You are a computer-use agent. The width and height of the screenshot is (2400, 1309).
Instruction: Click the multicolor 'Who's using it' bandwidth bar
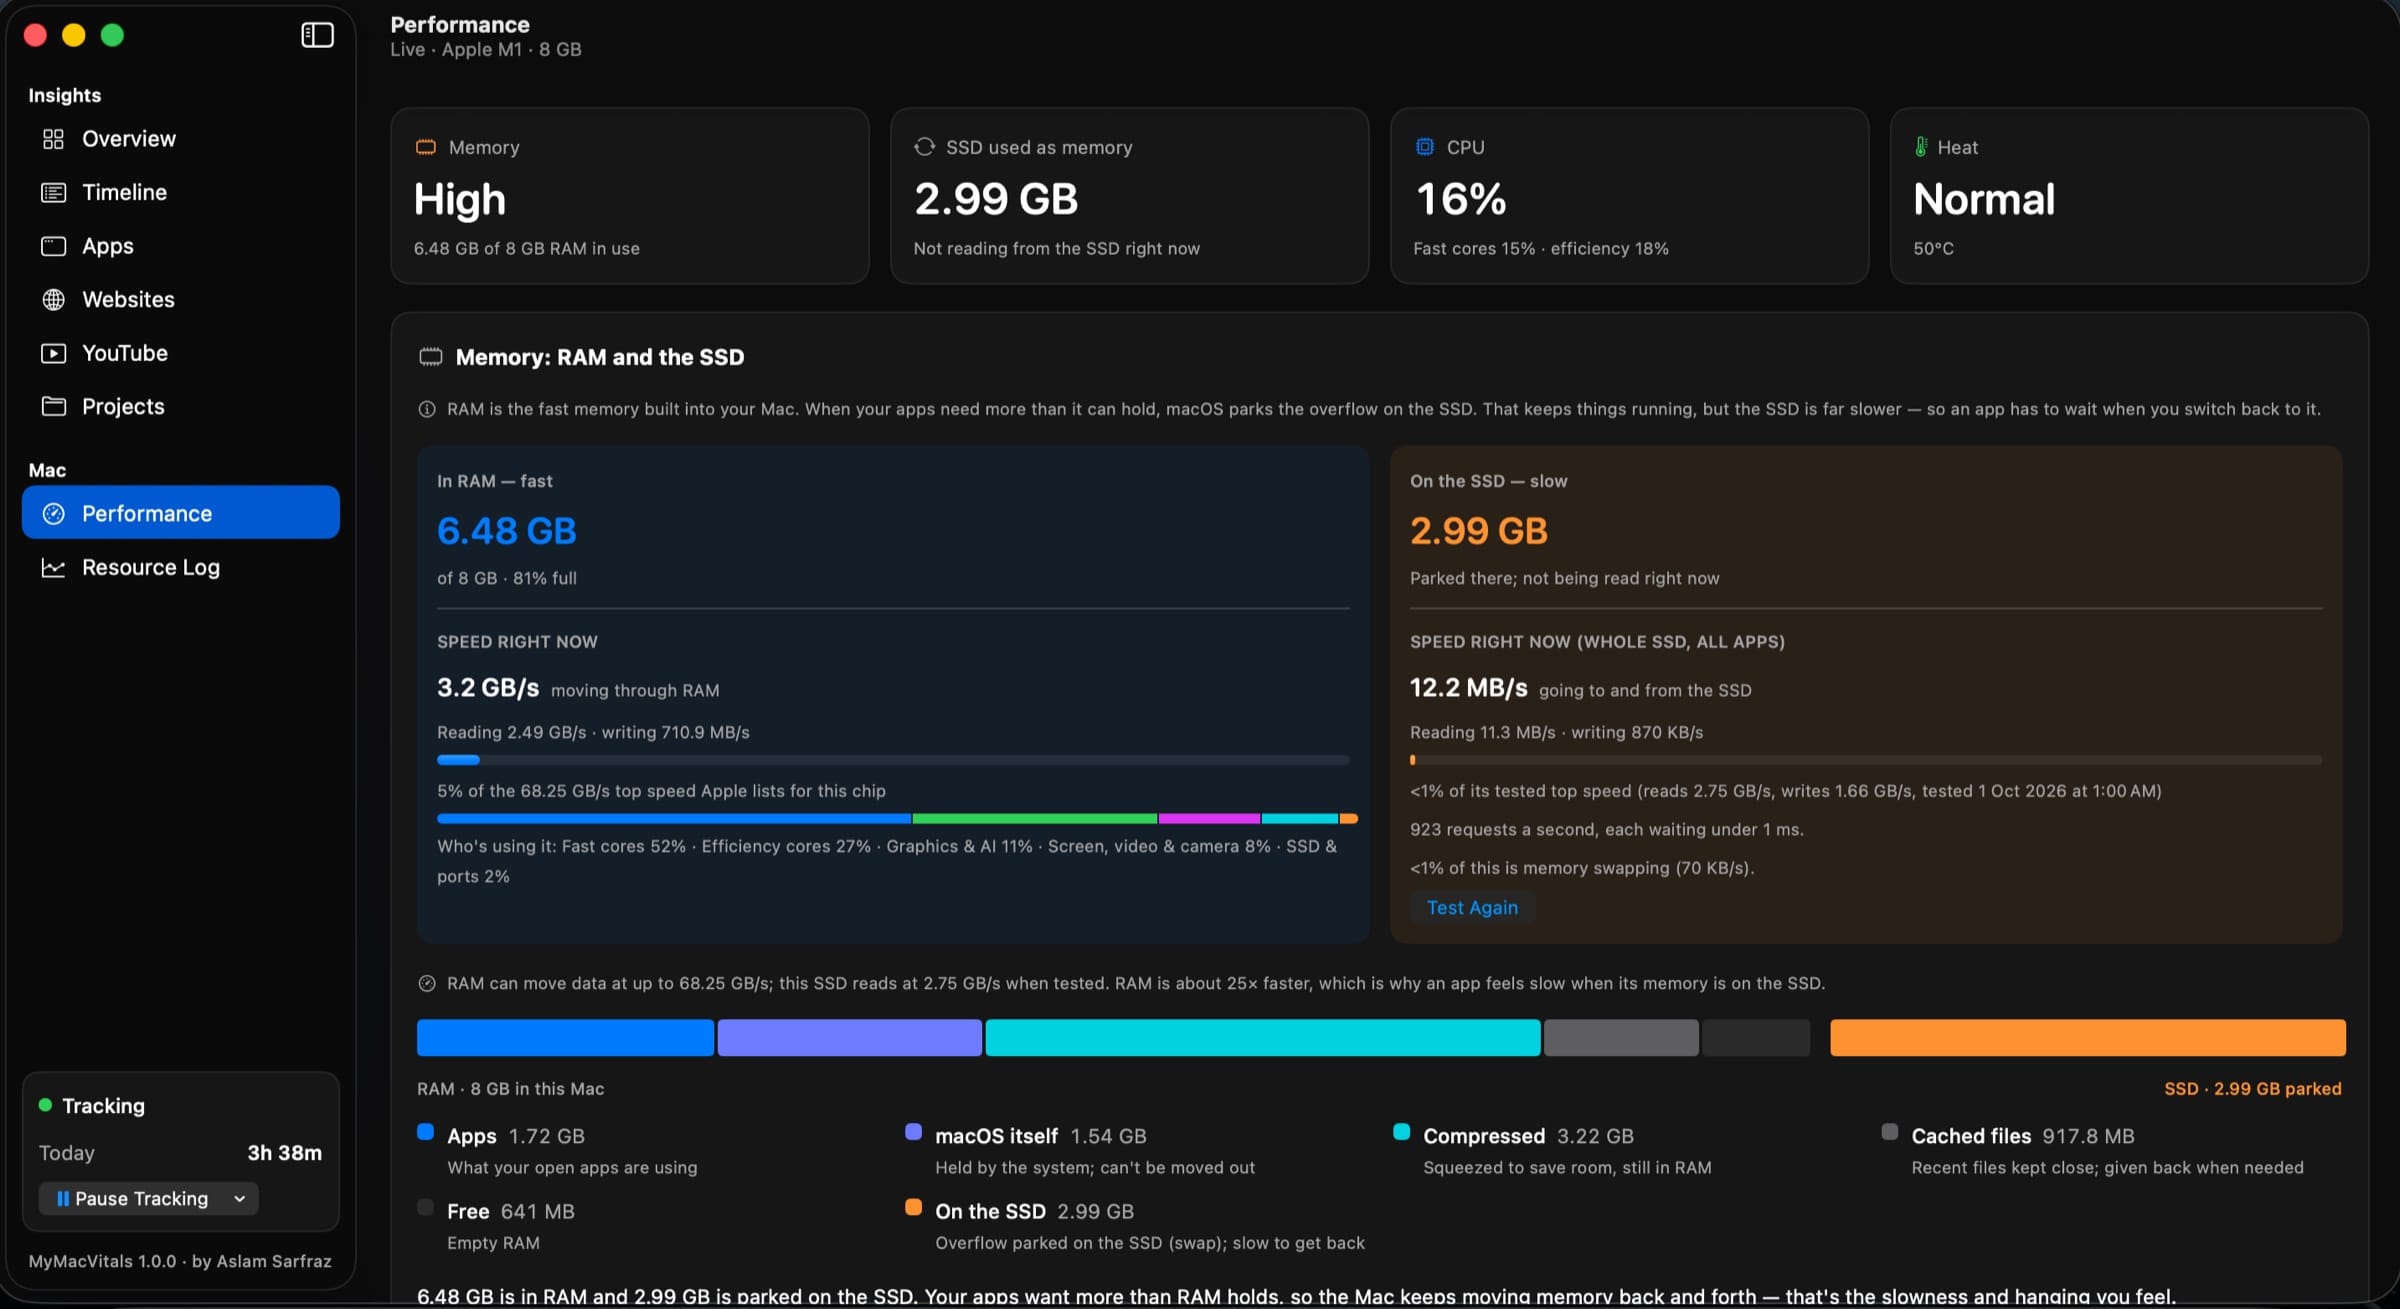click(x=897, y=819)
